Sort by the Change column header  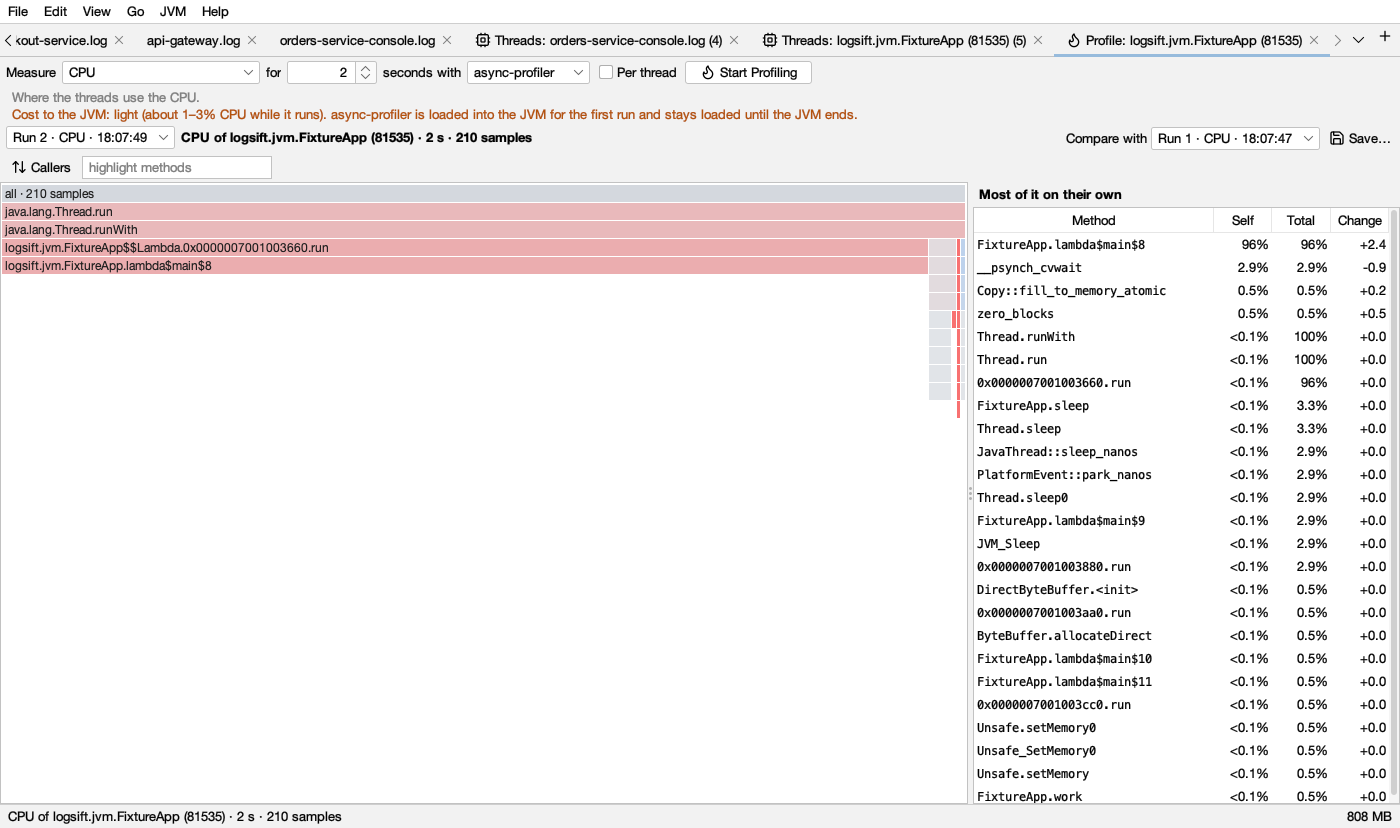[1359, 220]
